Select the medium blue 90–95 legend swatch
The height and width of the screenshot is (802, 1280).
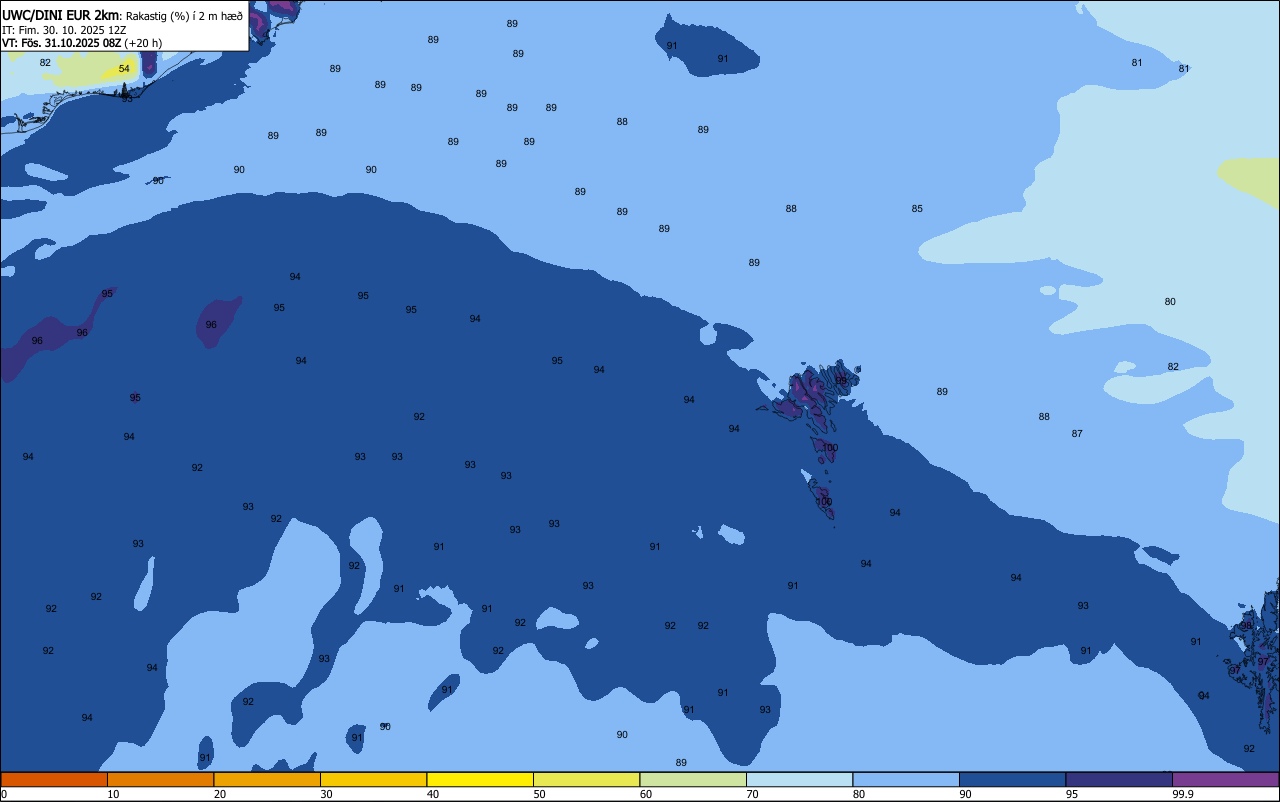(x=1012, y=779)
